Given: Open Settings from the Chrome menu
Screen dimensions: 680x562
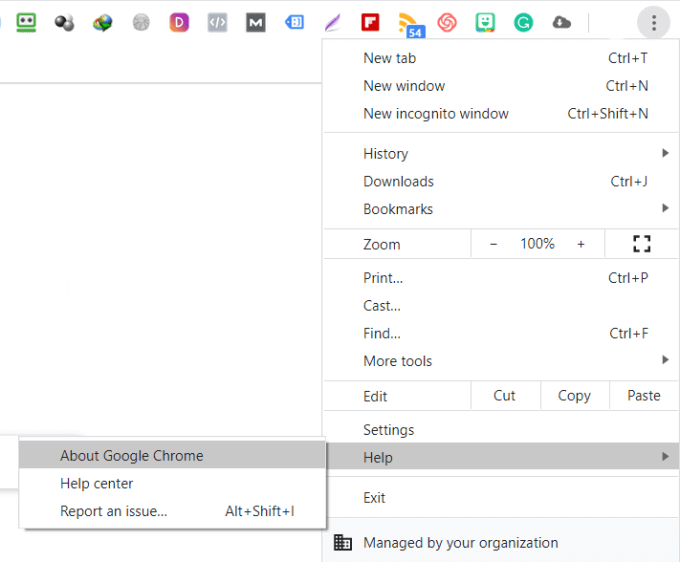Looking at the screenshot, I should tap(501, 430).
